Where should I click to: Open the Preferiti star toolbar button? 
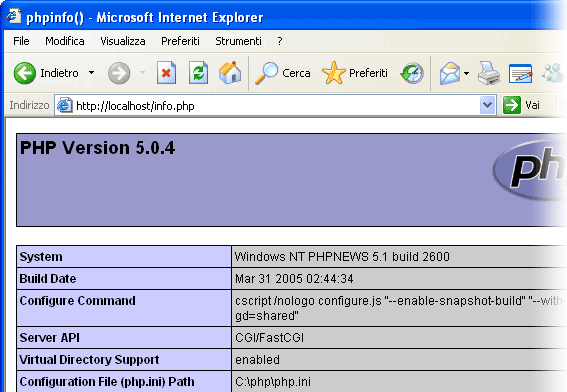click(355, 73)
